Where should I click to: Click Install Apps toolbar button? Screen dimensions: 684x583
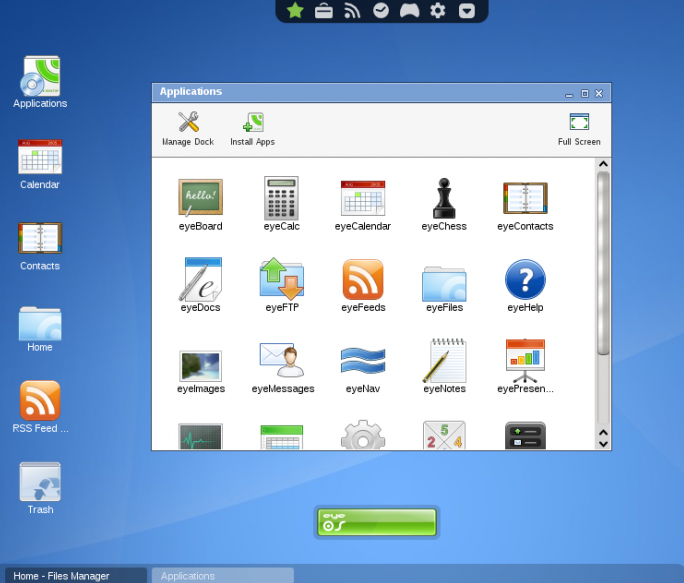click(x=252, y=128)
